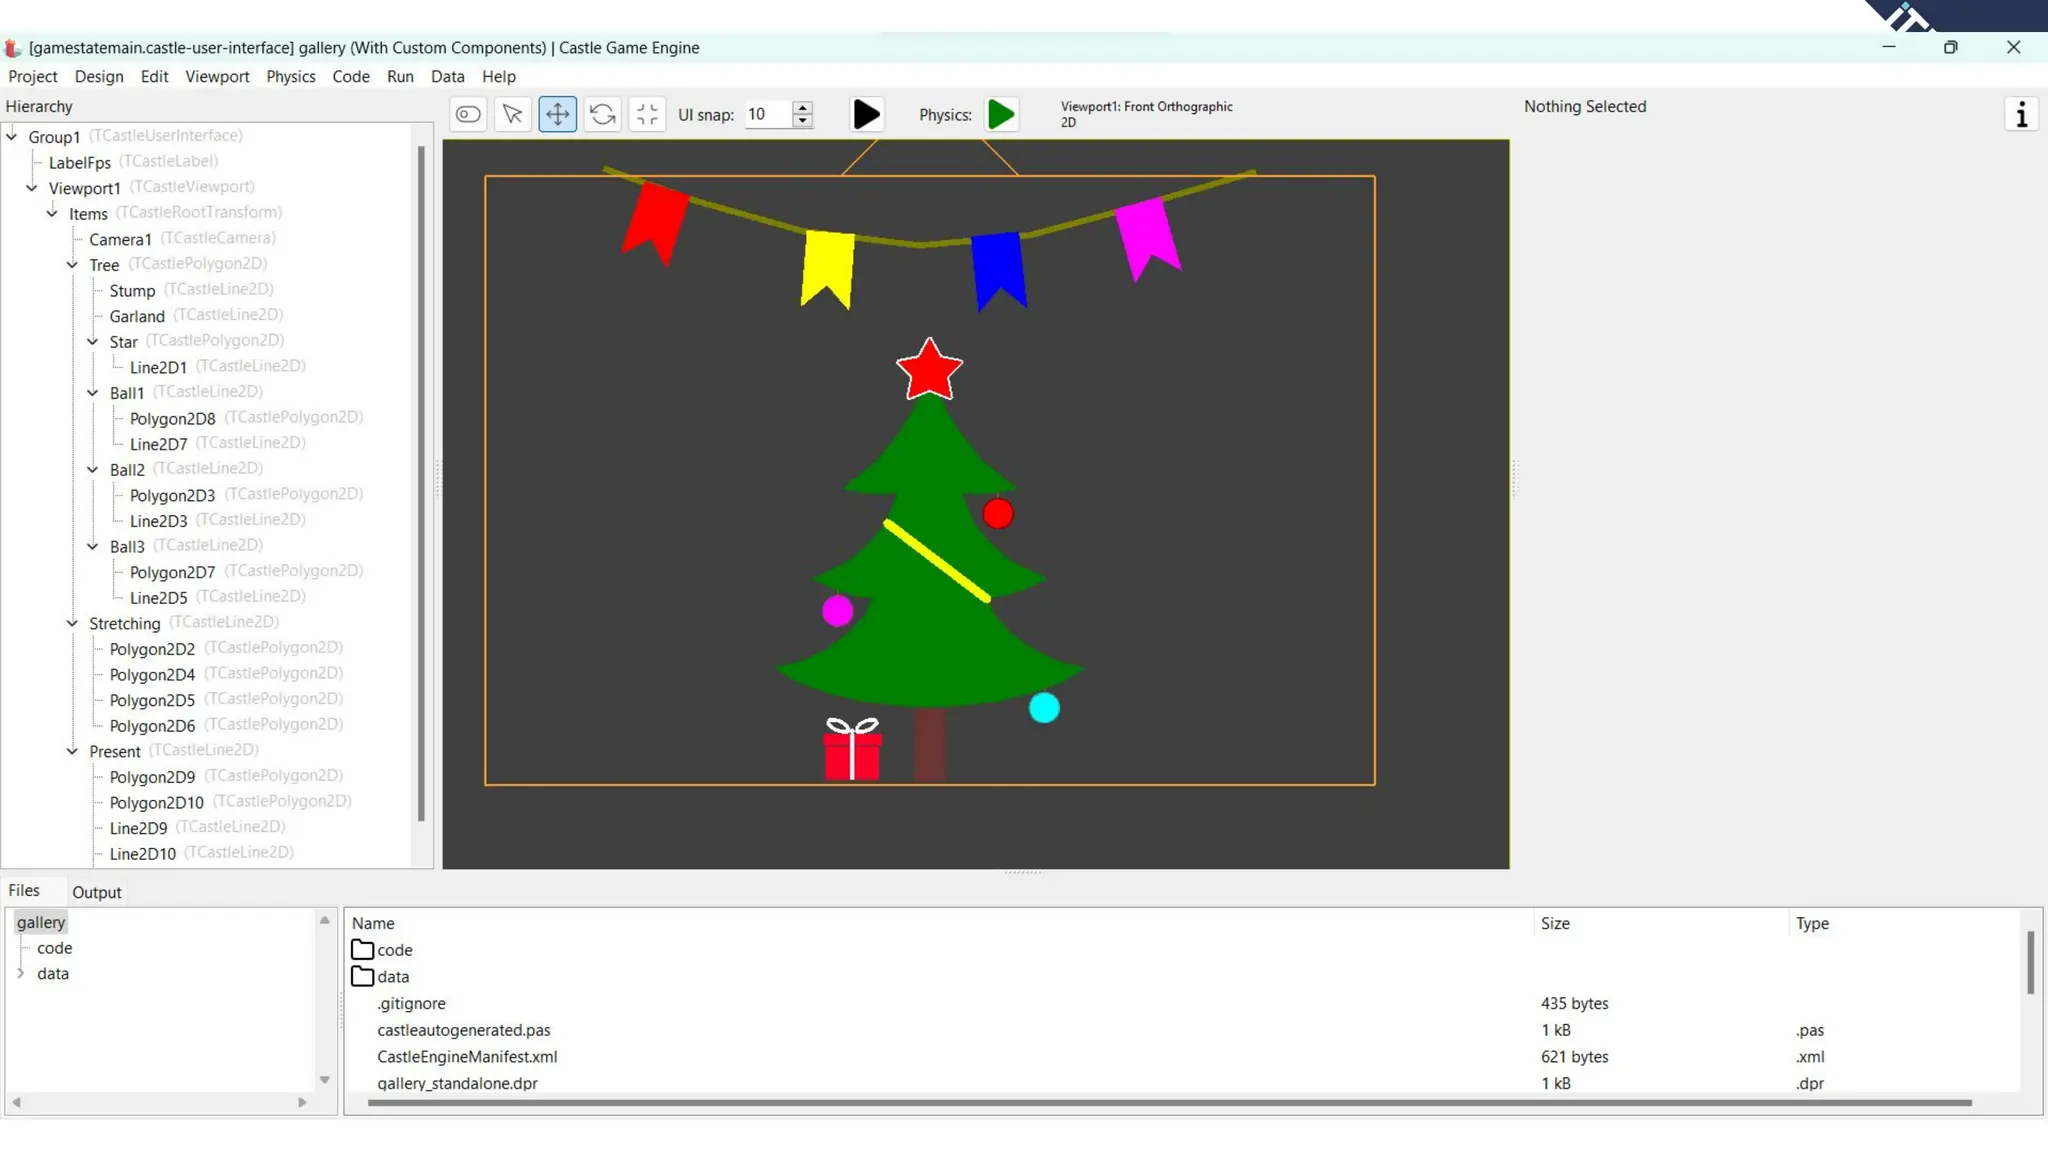Activate the Translate move tool
The image size is (2048, 1152).
(x=557, y=114)
